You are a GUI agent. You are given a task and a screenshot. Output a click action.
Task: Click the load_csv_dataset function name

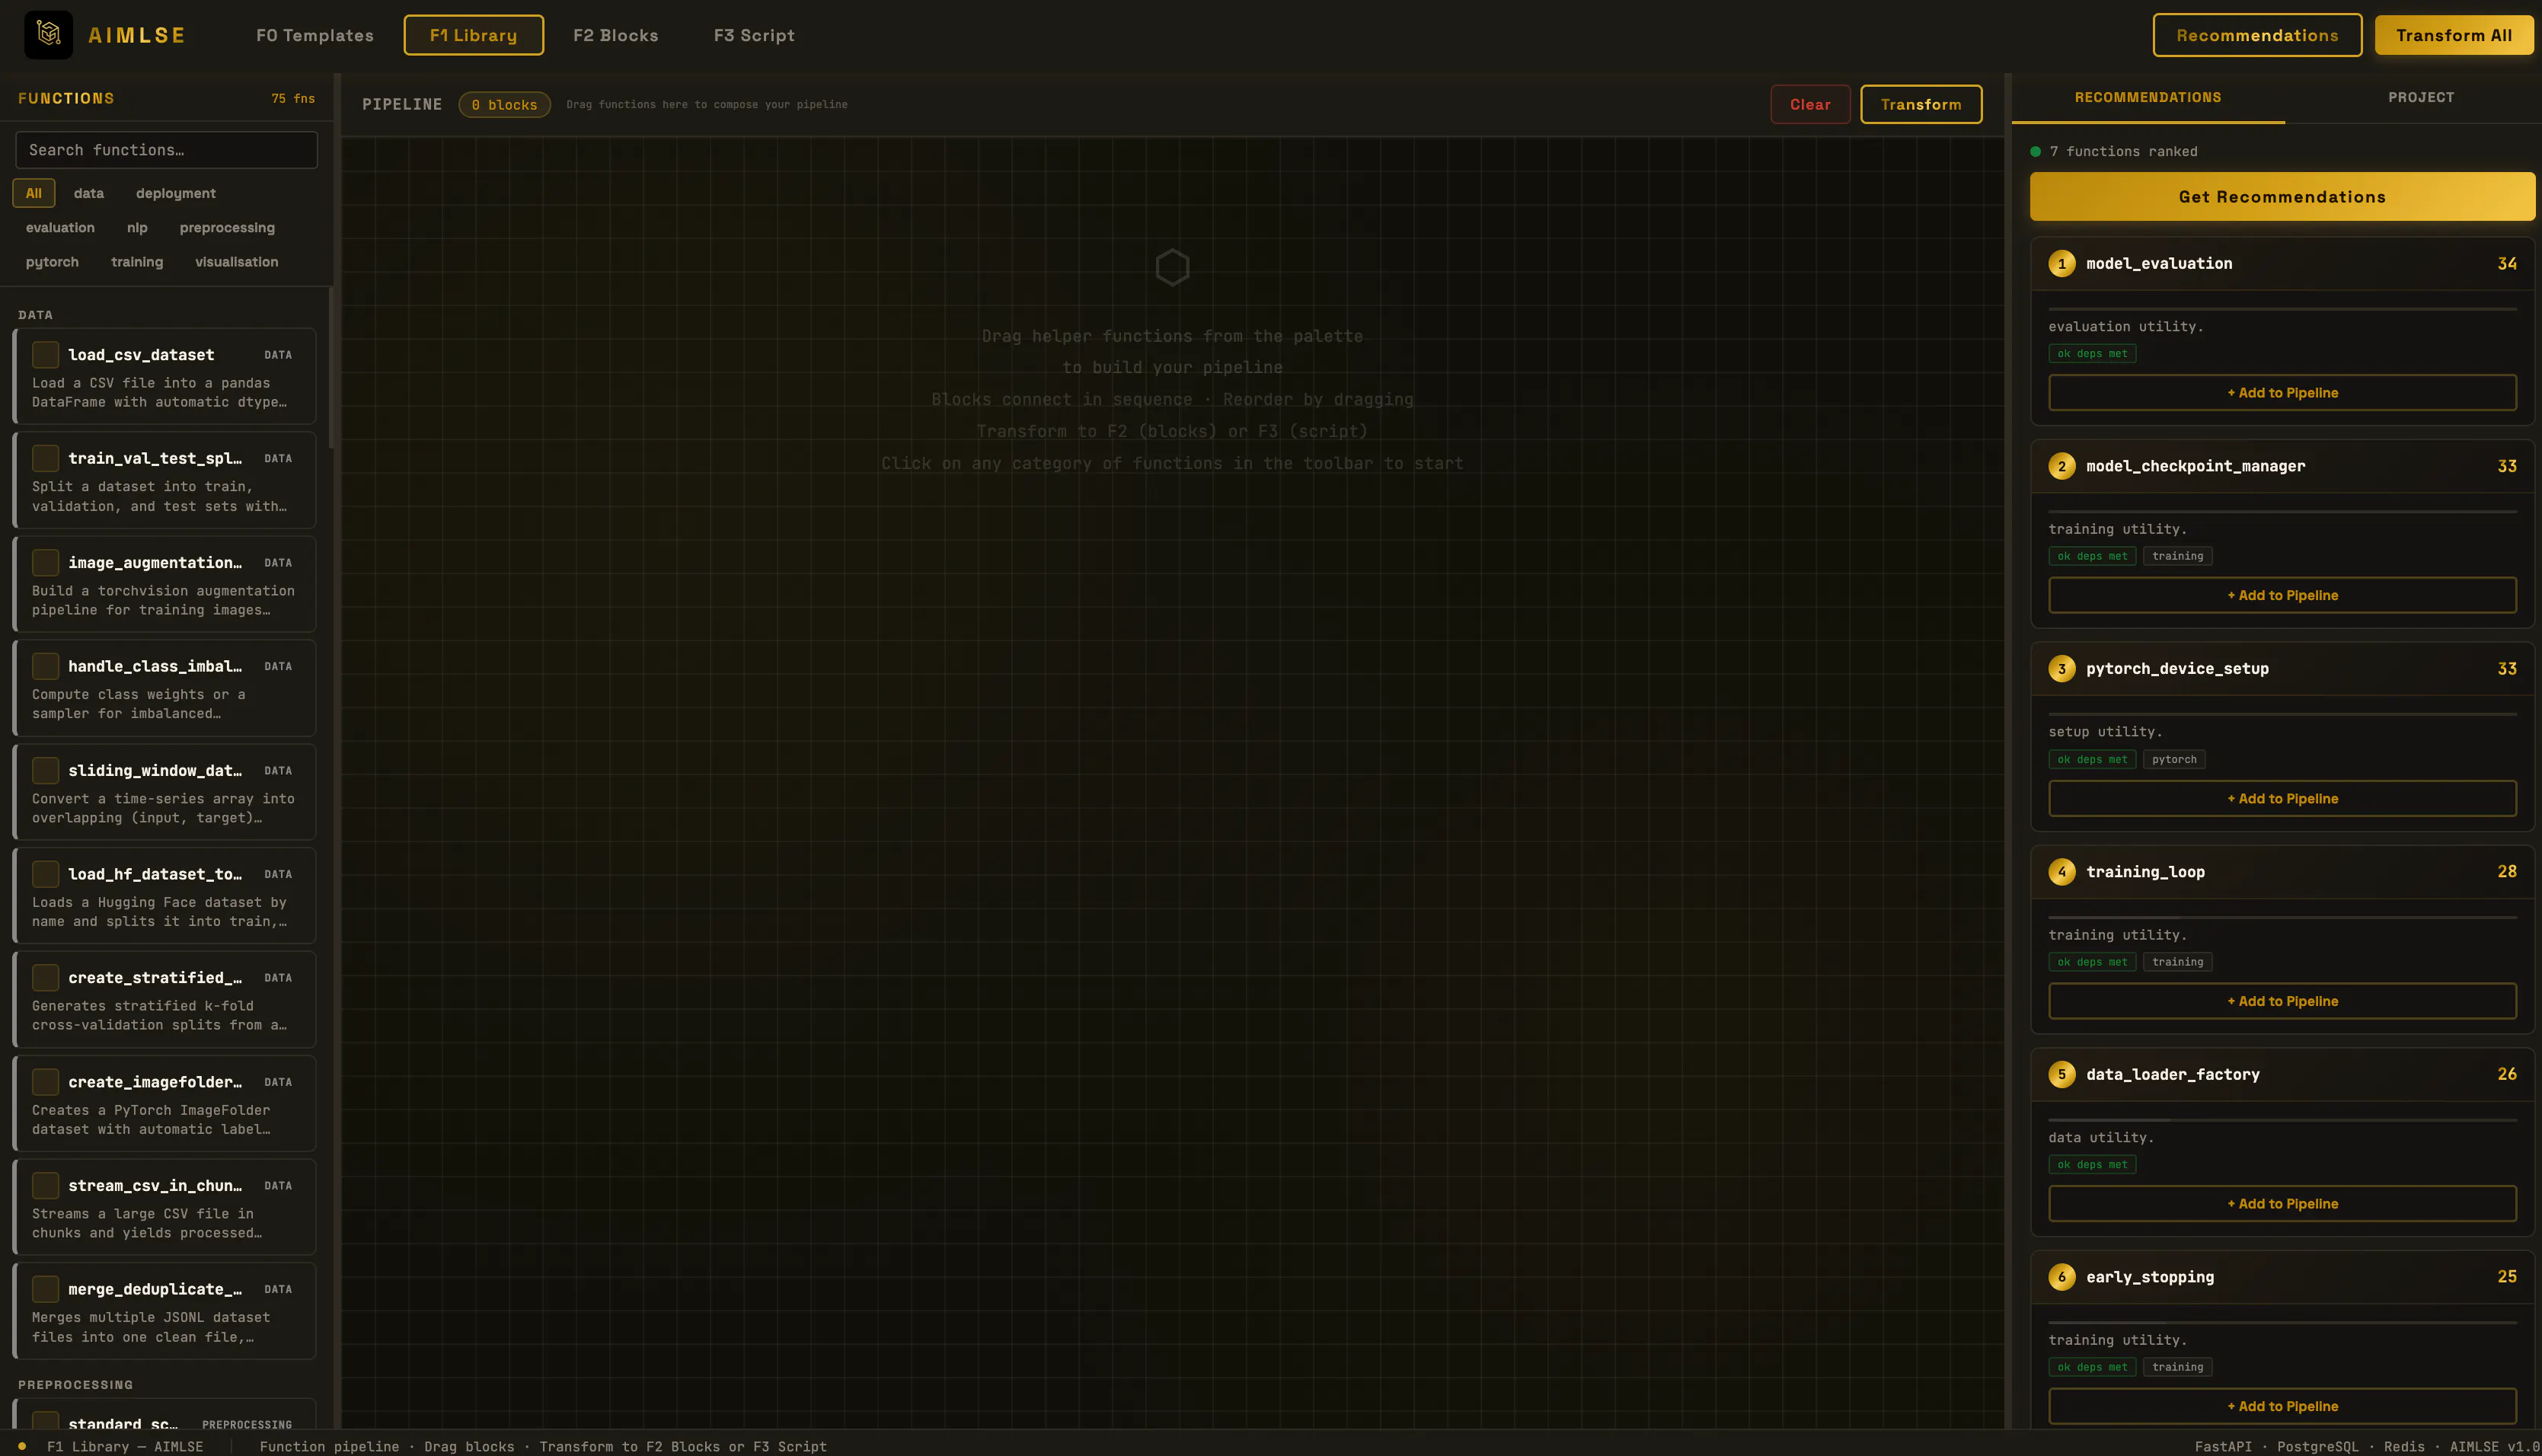[x=141, y=354]
